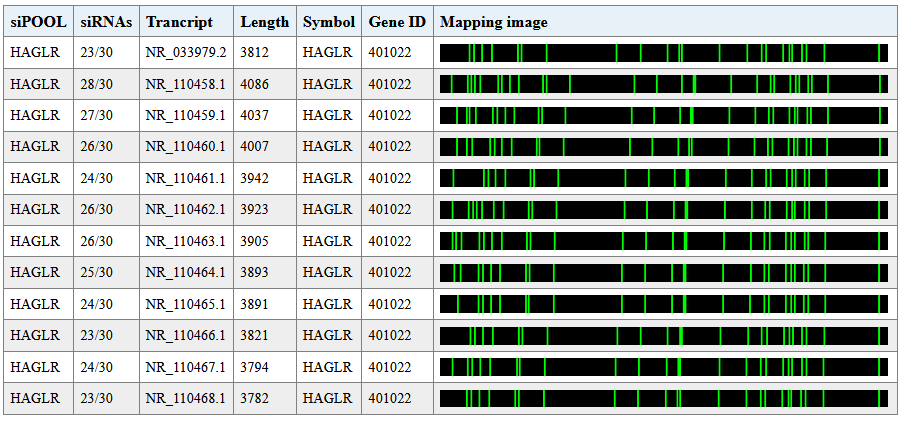The height and width of the screenshot is (428, 921).
Task: Click length value 3893
Action: pos(254,272)
